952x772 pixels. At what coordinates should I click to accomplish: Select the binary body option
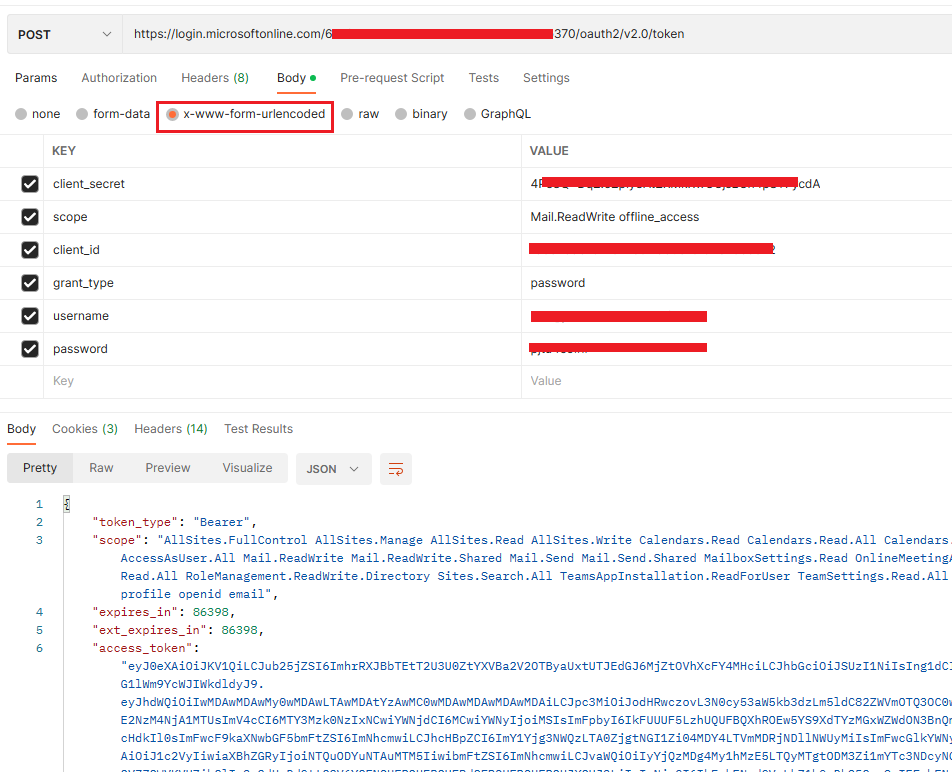401,114
